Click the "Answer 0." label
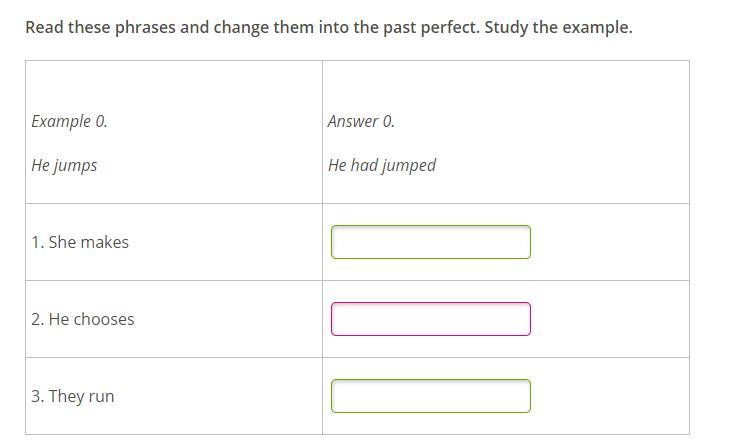The image size is (753, 443). [x=361, y=121]
